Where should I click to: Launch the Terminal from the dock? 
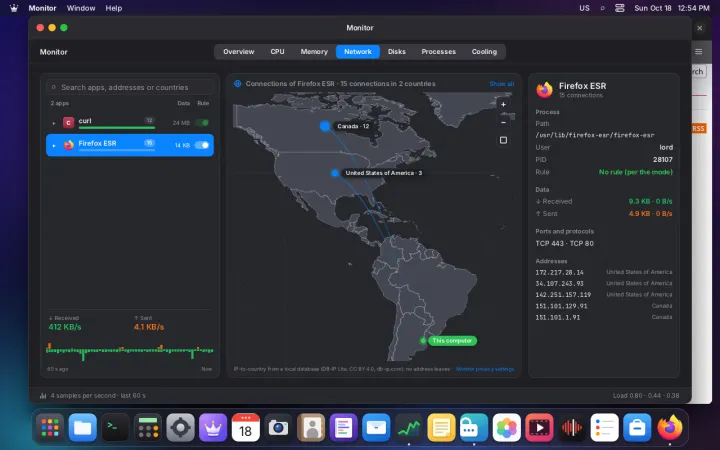point(115,428)
